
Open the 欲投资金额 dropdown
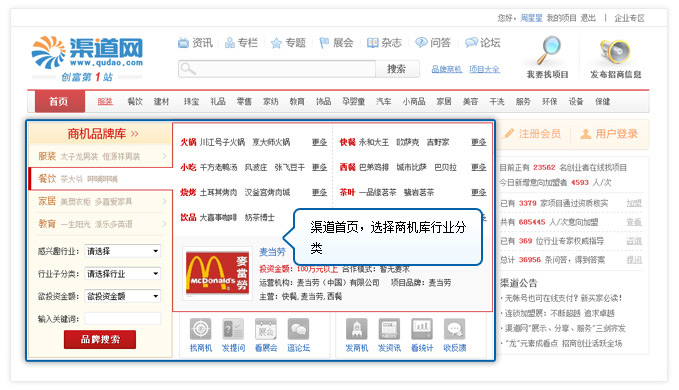[123, 296]
